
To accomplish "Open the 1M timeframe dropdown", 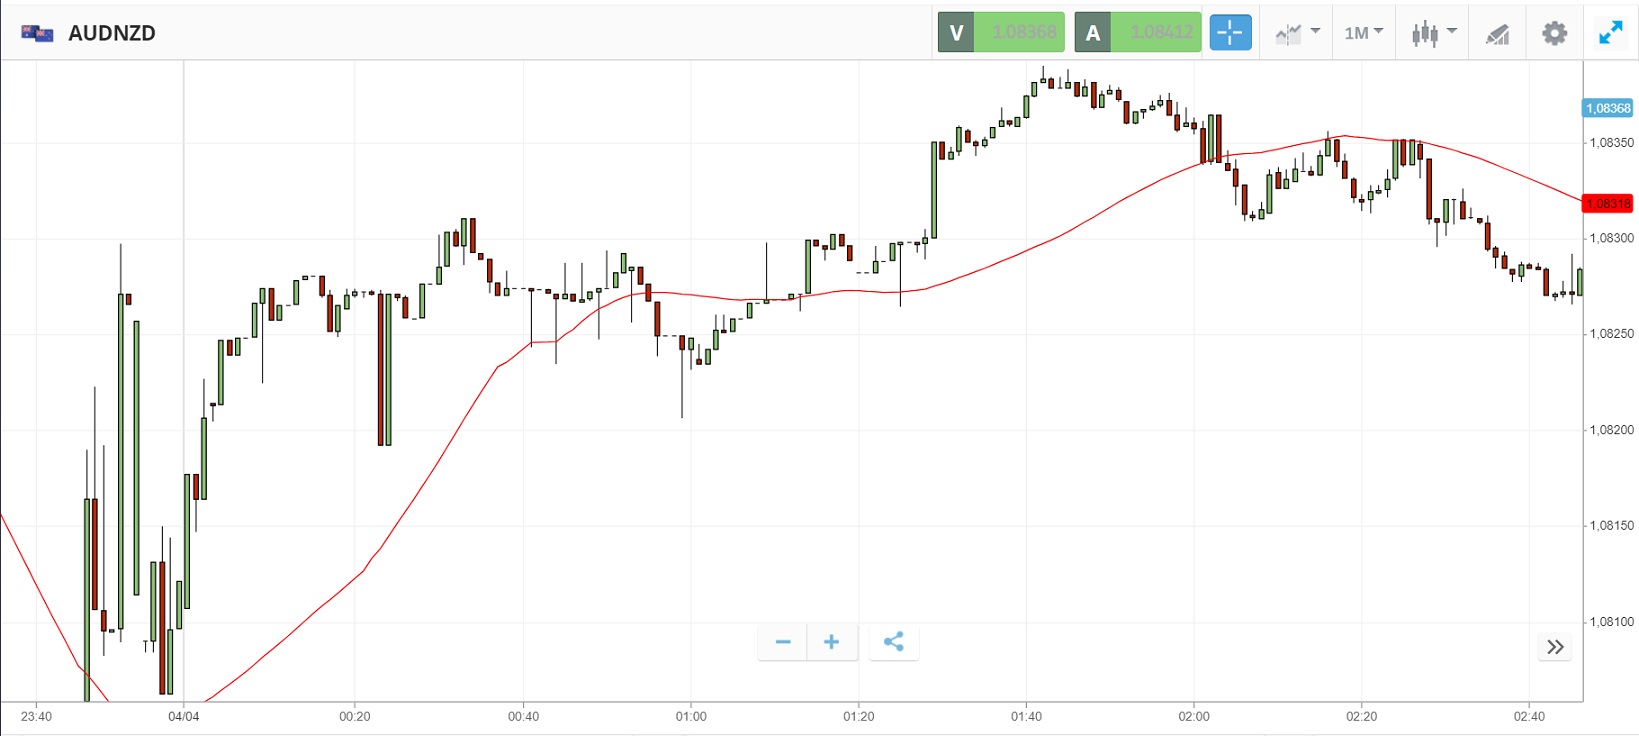I will (x=1363, y=33).
